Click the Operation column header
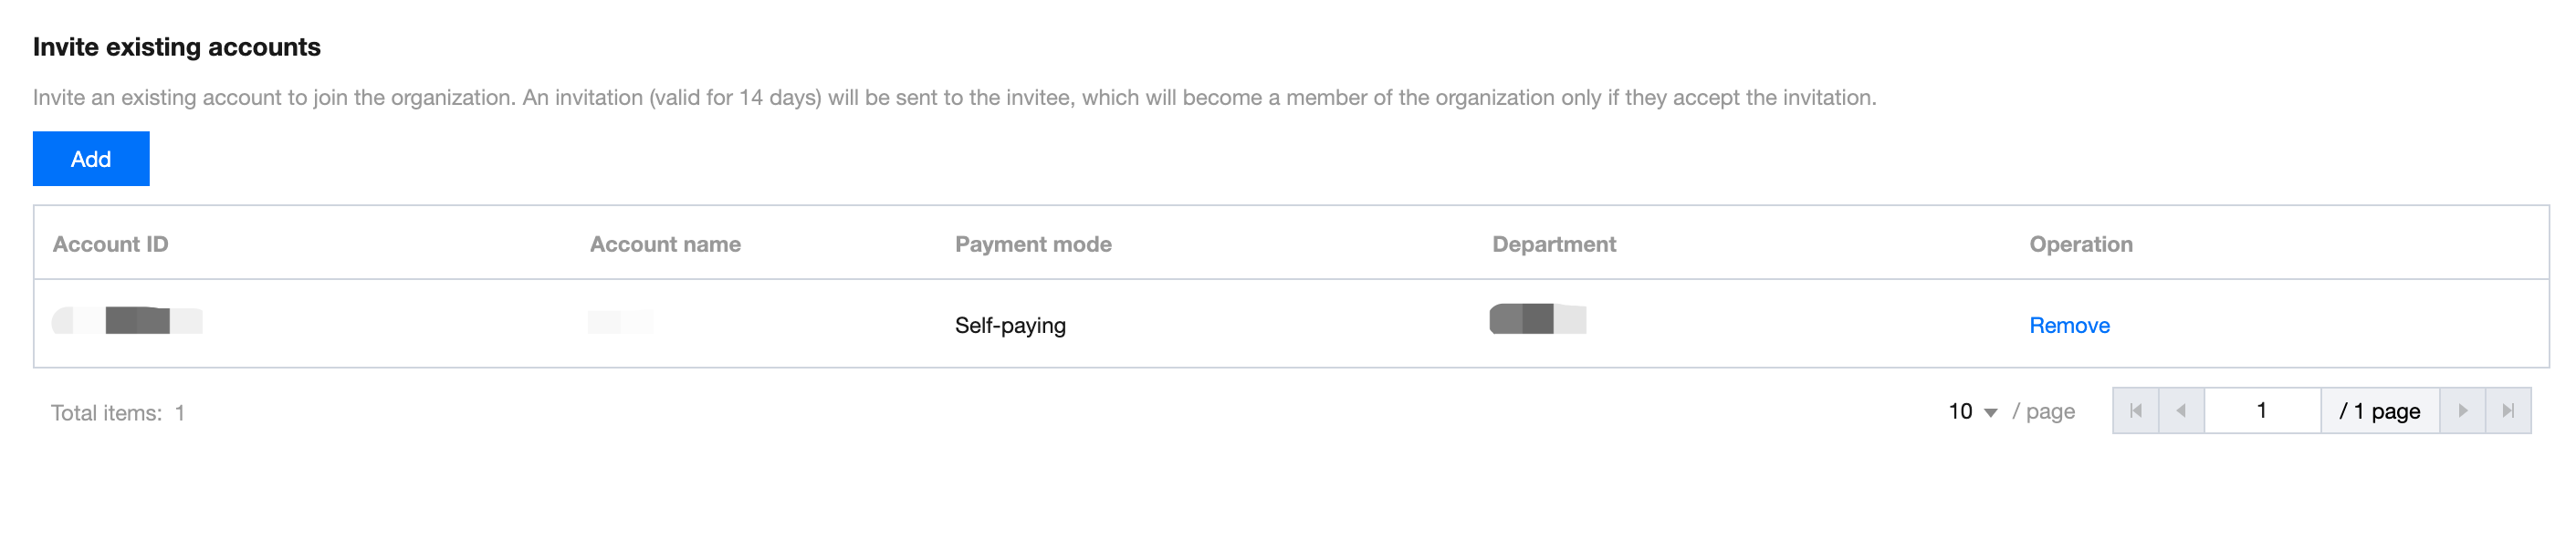Viewport: 2576px width, 540px height. point(2080,244)
